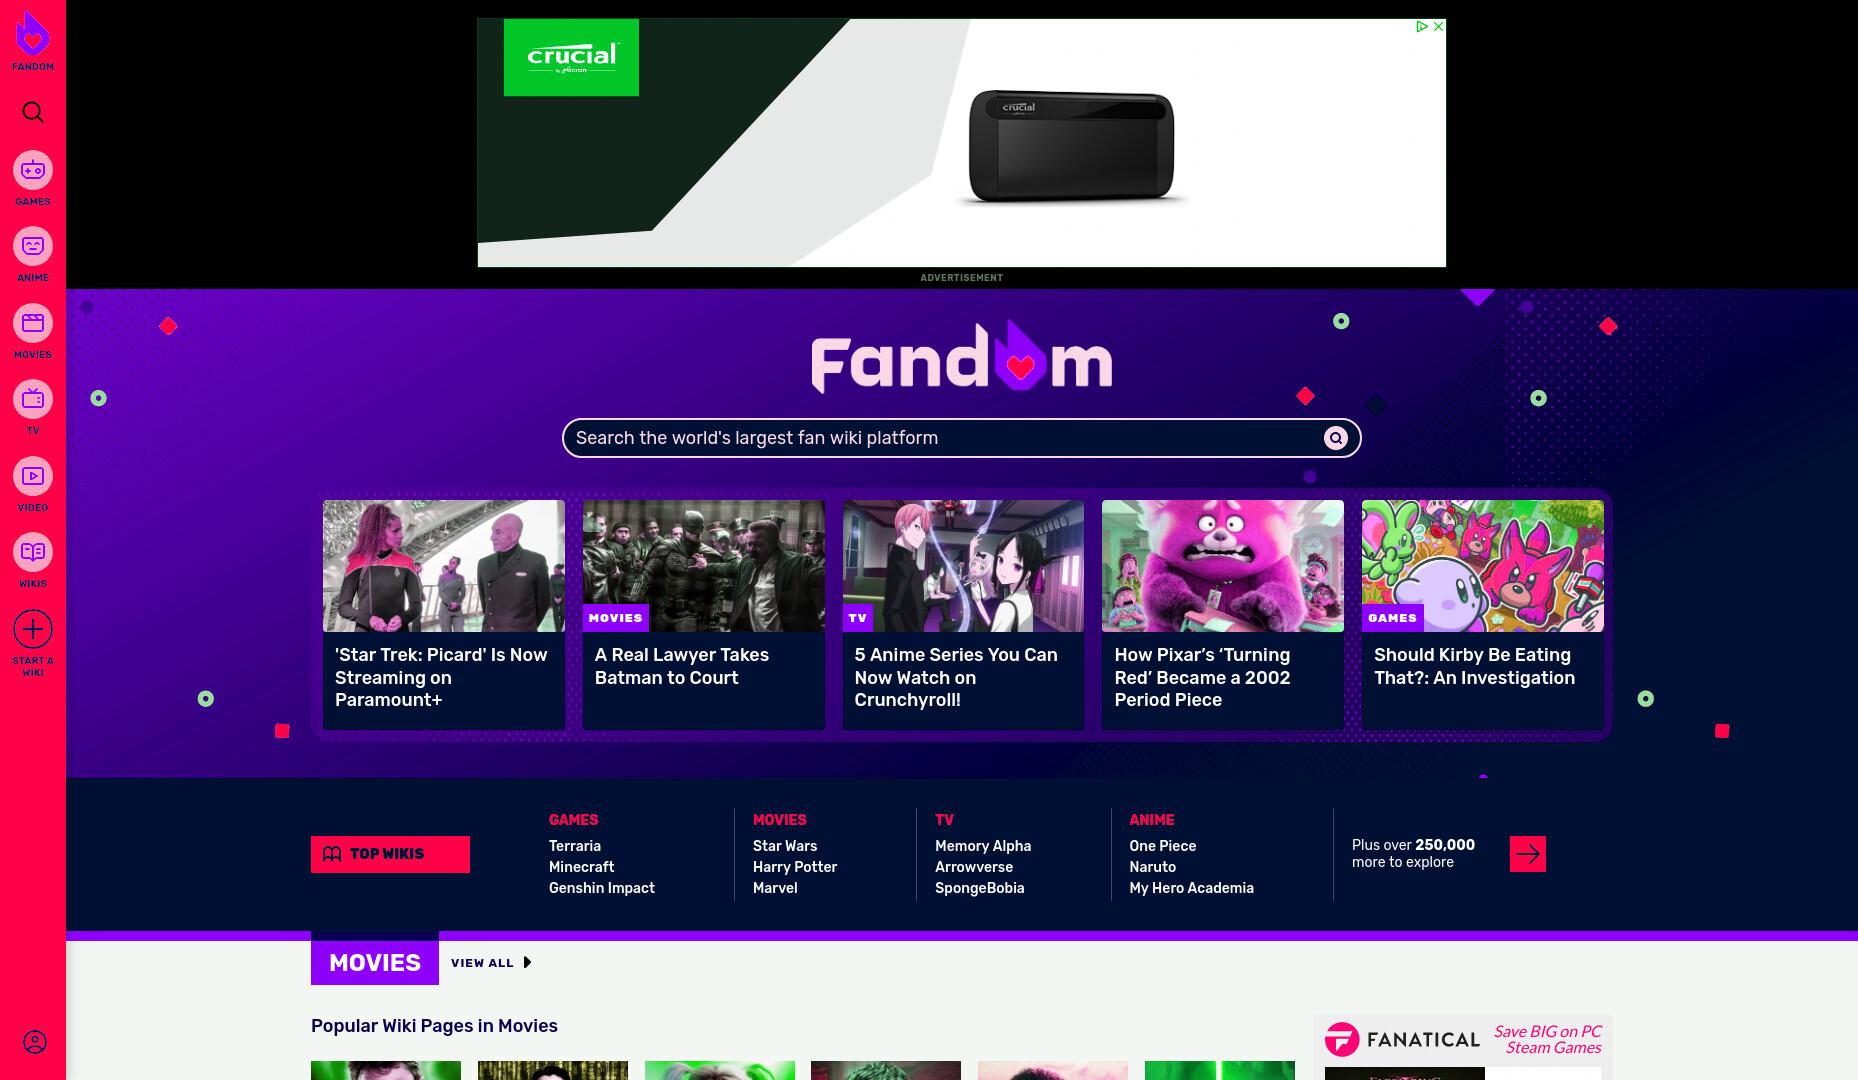Open the Batman lawyer article thumbnail
The width and height of the screenshot is (1858, 1080).
pyautogui.click(x=704, y=566)
